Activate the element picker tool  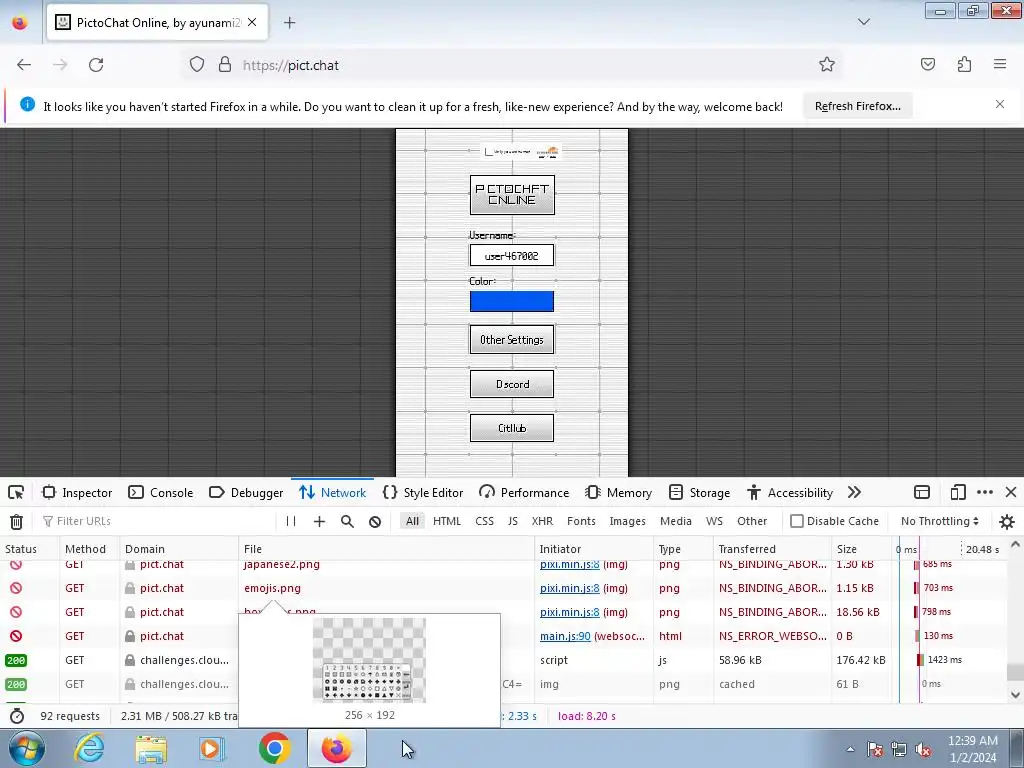[16, 492]
